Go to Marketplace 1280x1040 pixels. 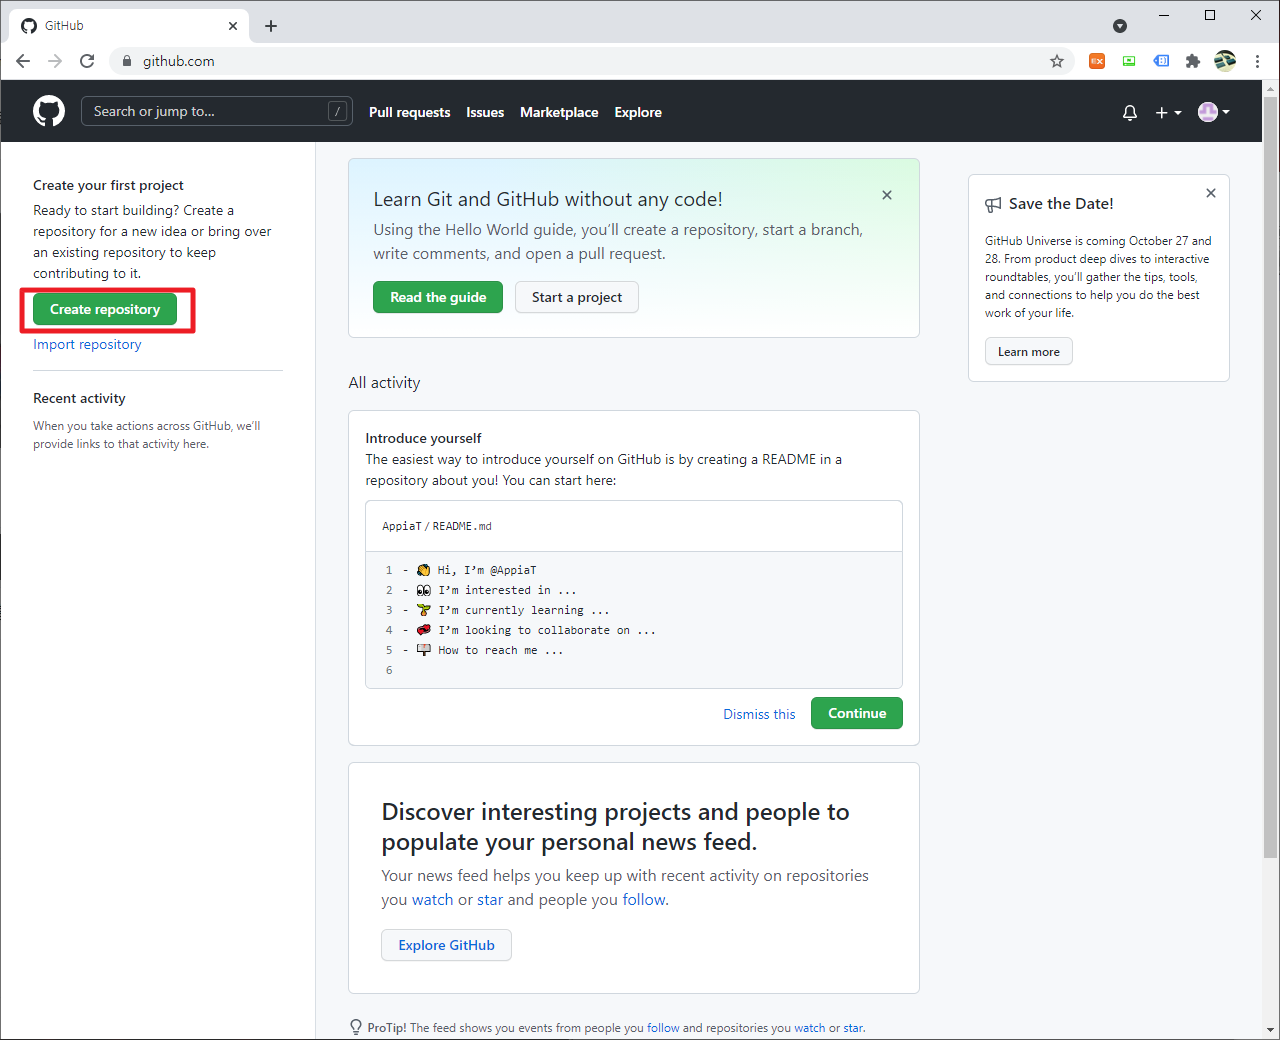(x=559, y=112)
